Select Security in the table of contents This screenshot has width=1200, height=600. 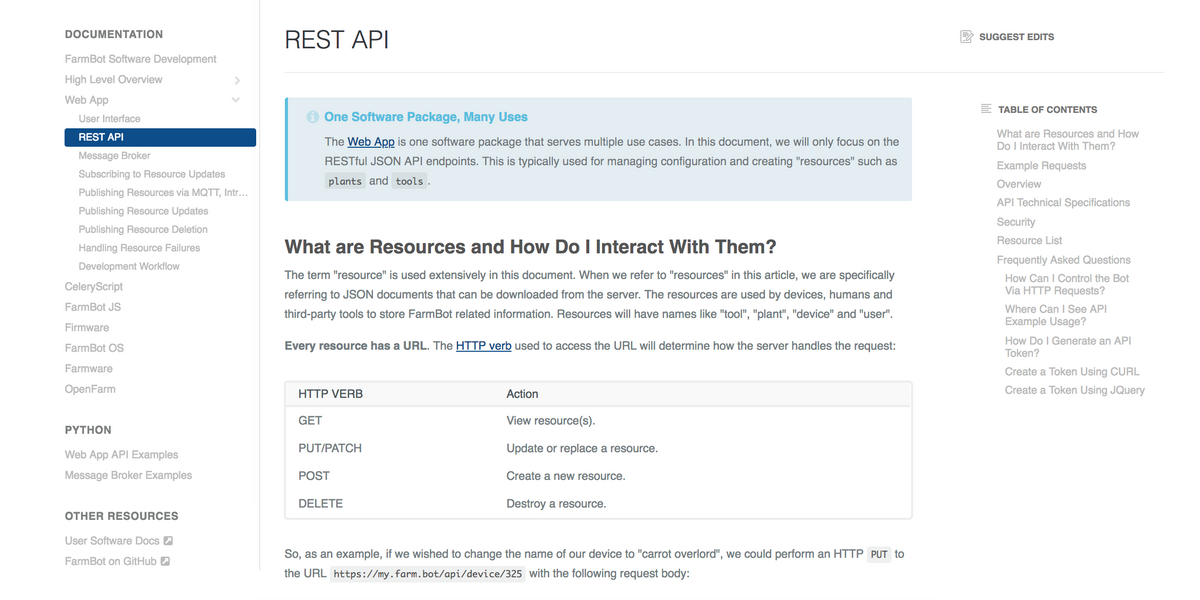click(x=1017, y=221)
